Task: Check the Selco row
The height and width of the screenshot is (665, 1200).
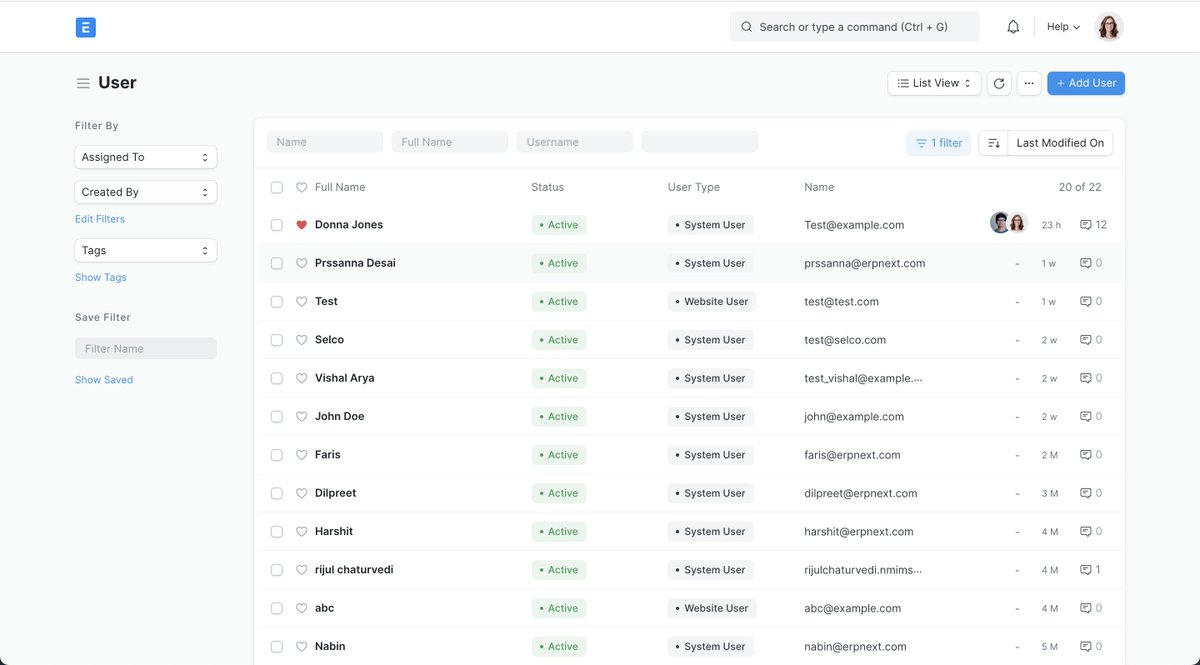Action: click(x=277, y=340)
